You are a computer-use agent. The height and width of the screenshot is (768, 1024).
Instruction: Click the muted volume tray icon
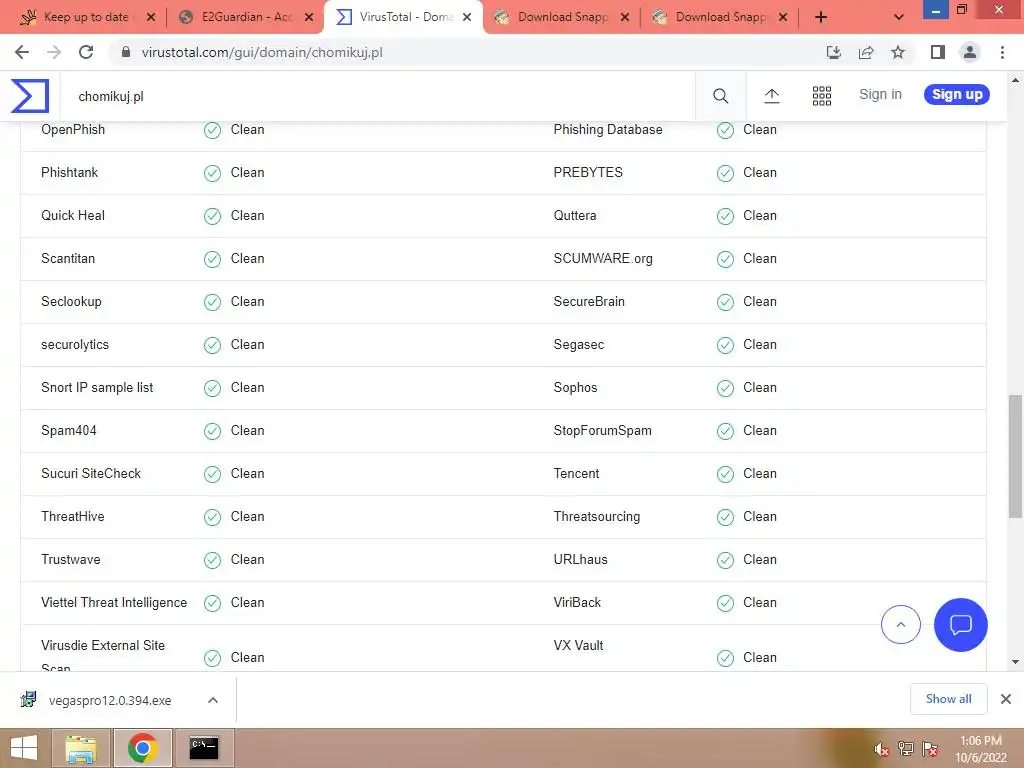click(x=882, y=749)
